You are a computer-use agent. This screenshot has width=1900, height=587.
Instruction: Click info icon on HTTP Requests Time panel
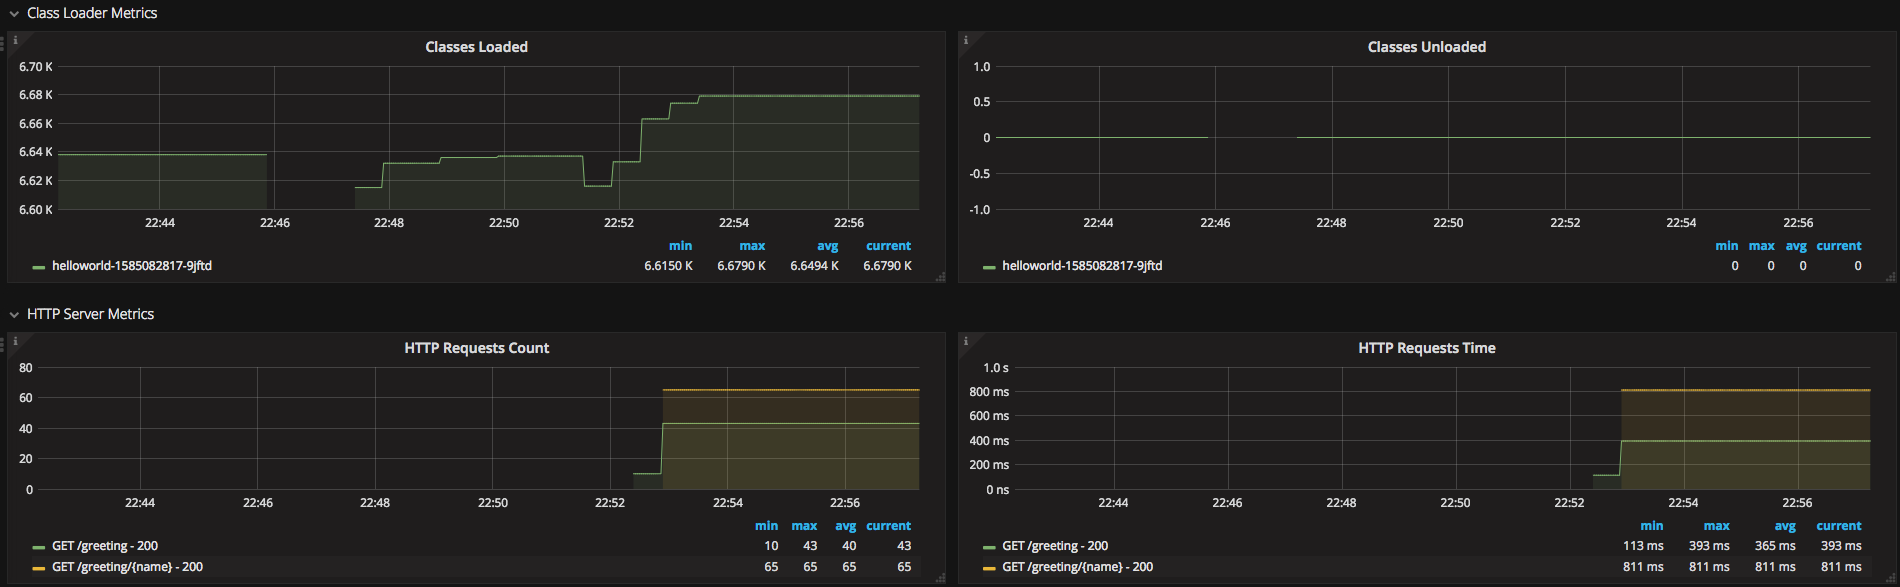point(965,341)
